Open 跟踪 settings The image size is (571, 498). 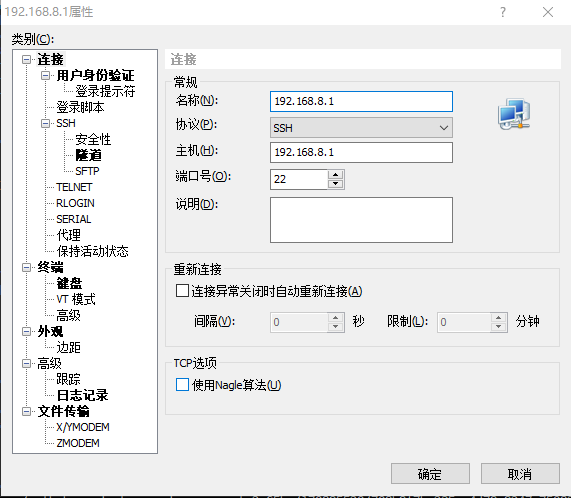tap(68, 379)
